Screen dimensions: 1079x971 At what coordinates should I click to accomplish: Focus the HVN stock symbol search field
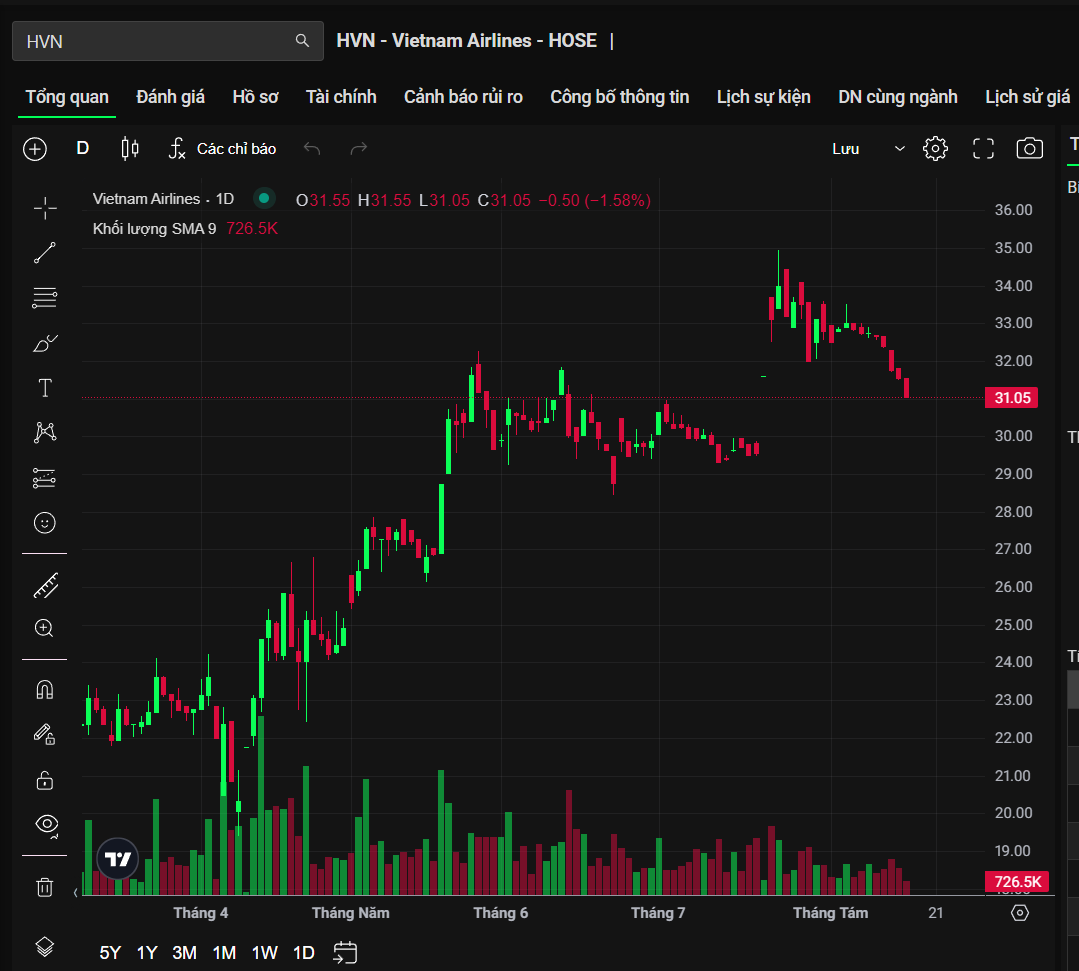(x=167, y=41)
